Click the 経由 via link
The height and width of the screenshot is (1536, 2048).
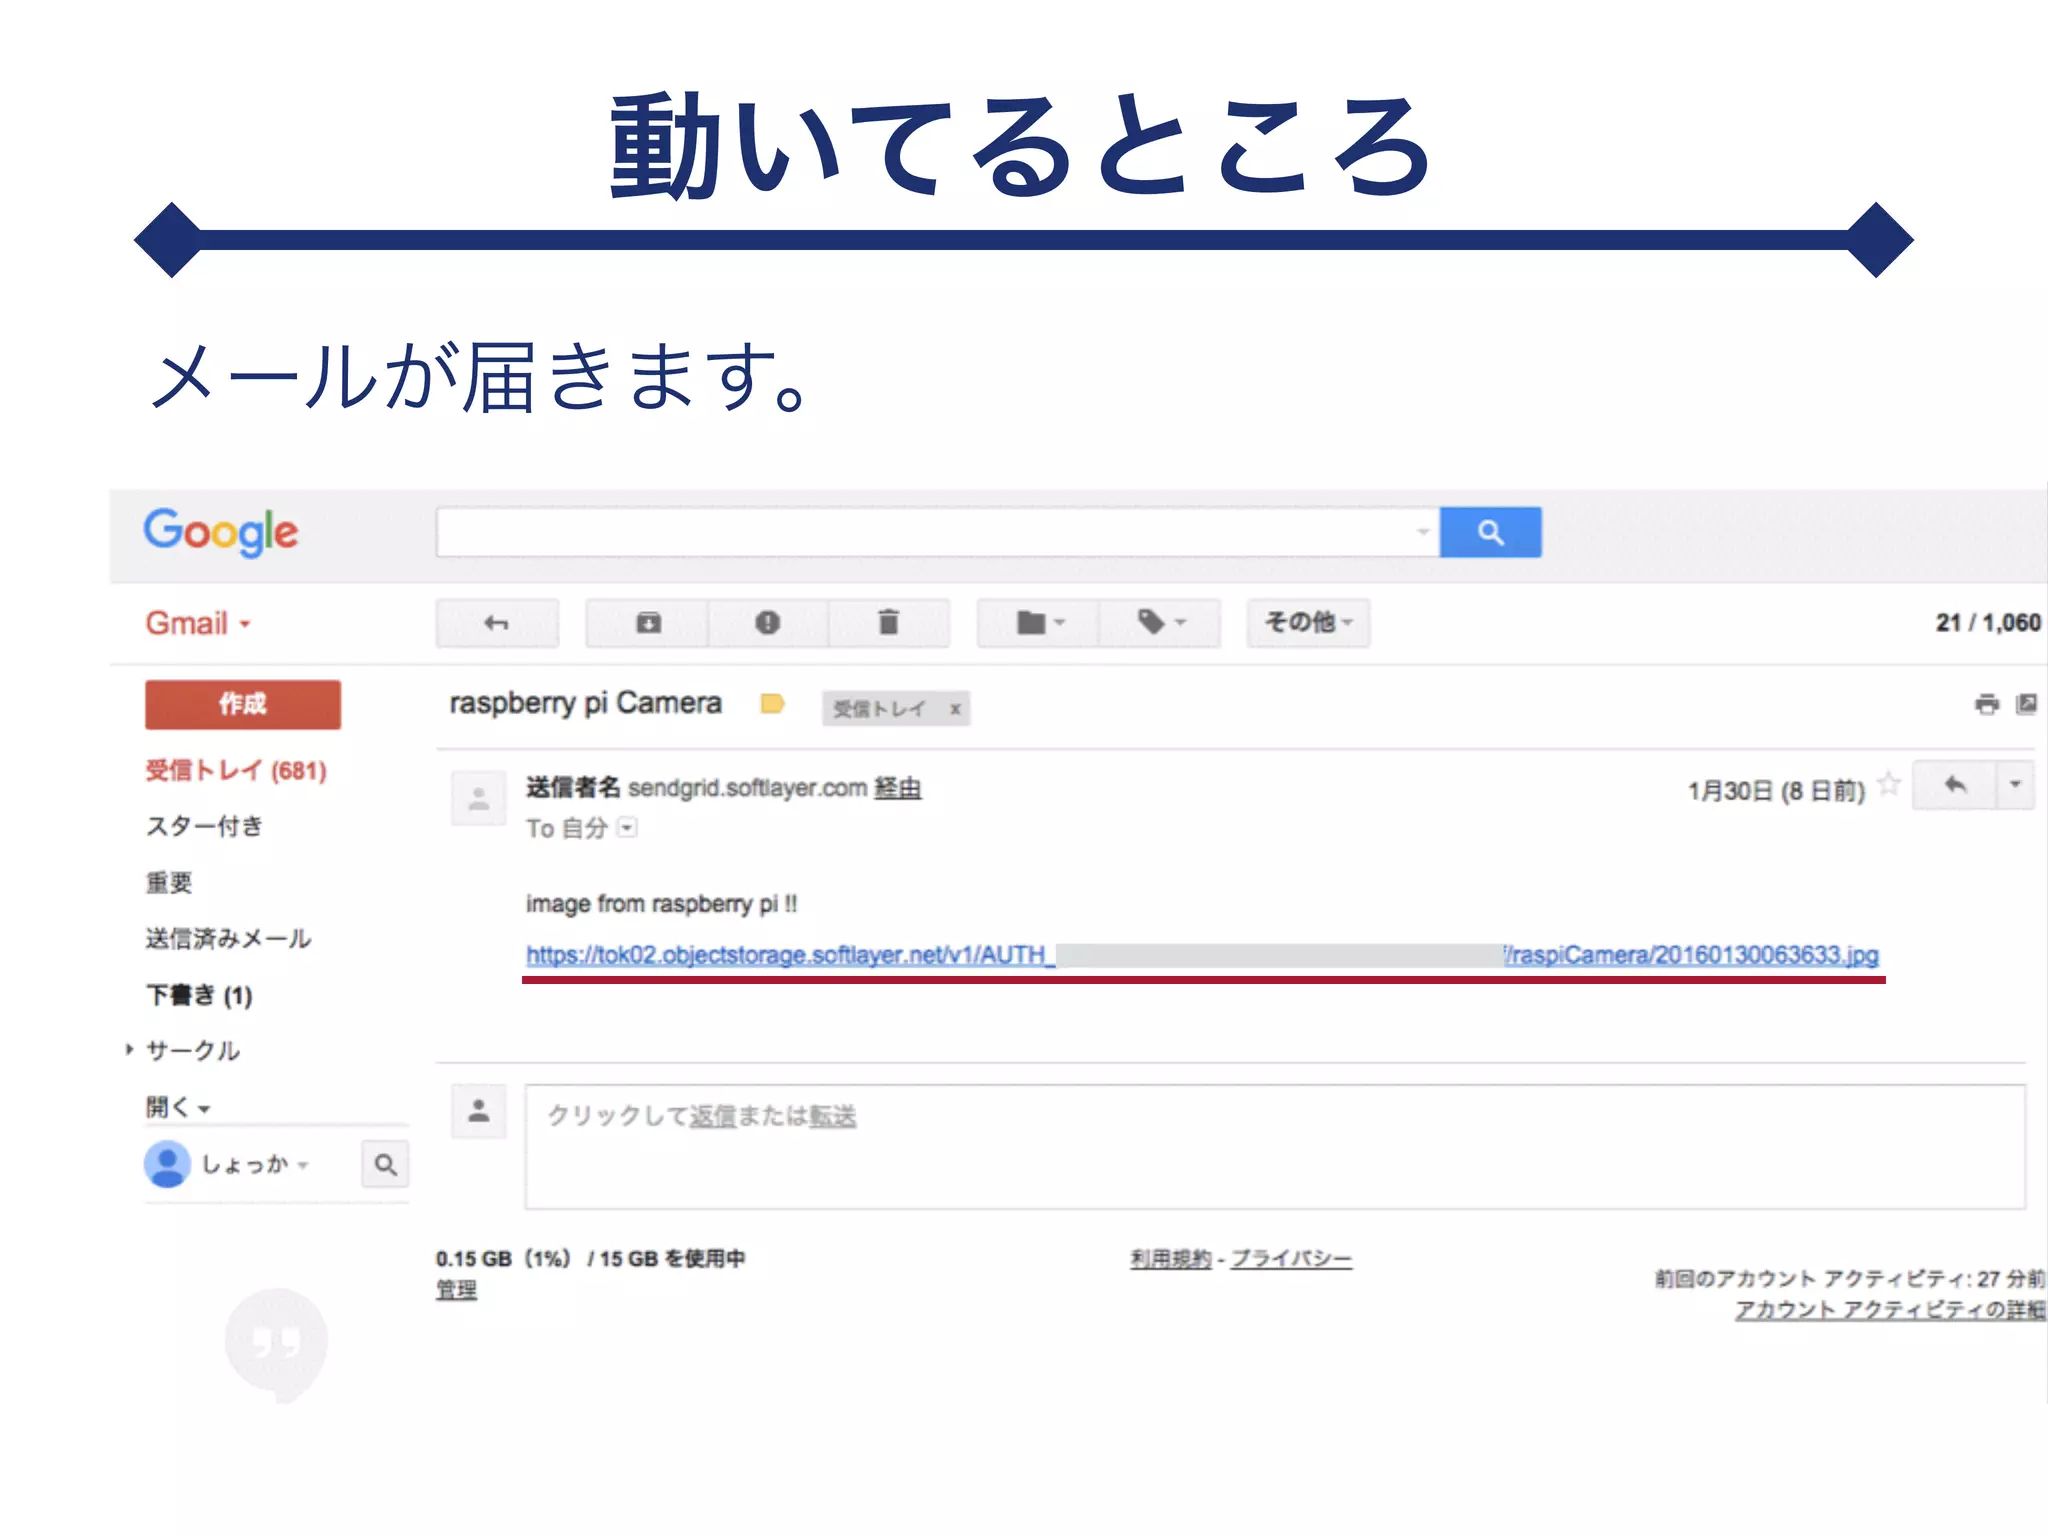tap(898, 788)
